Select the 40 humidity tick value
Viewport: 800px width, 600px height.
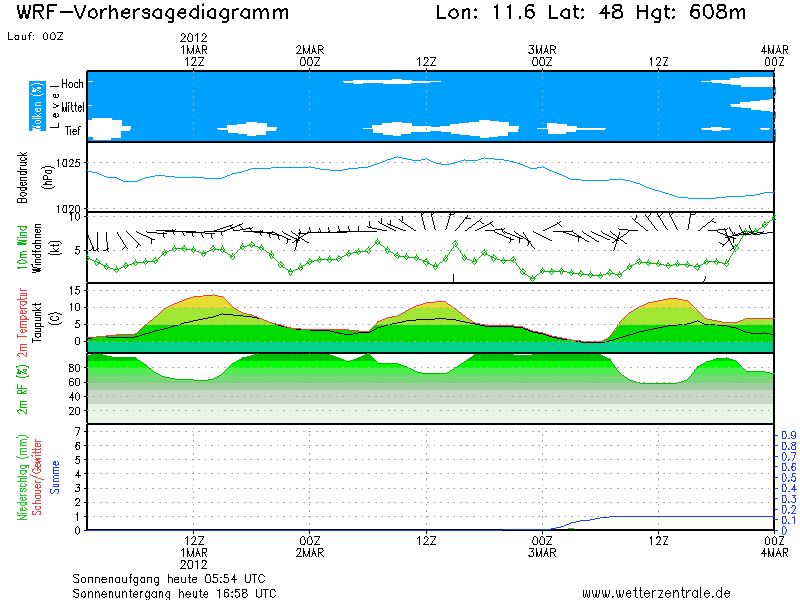(x=74, y=396)
